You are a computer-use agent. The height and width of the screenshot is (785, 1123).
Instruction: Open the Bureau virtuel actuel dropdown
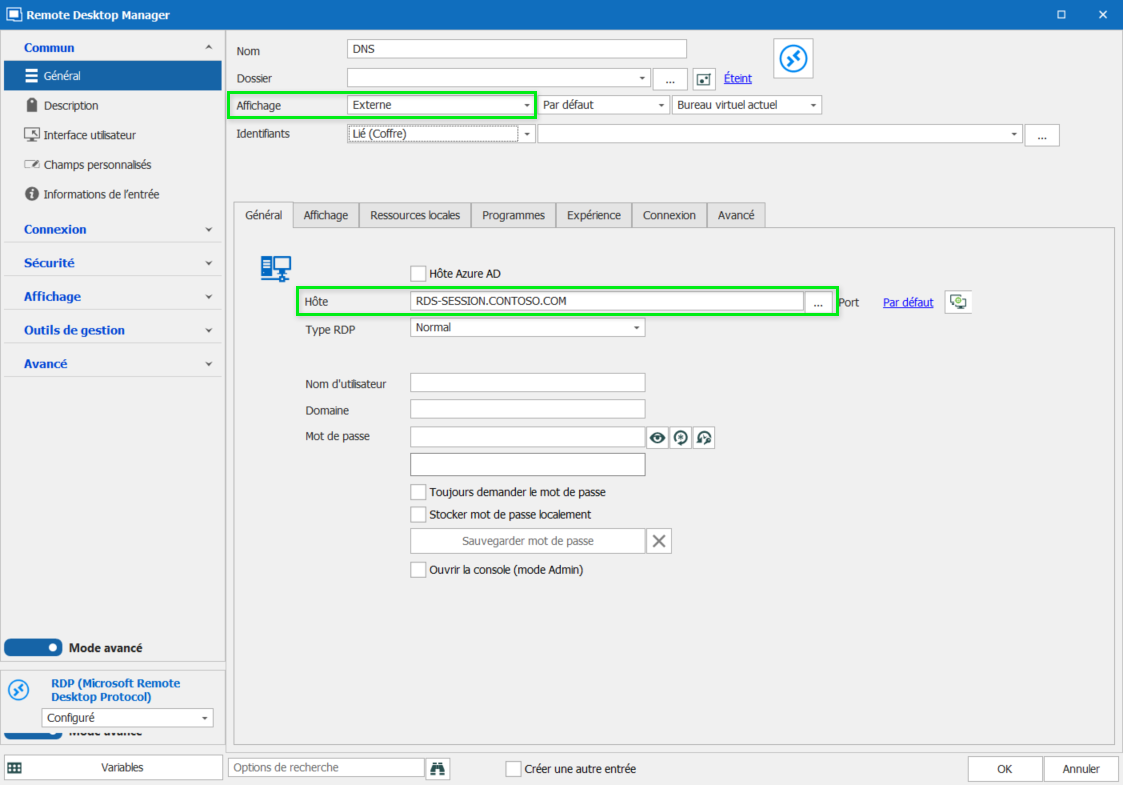click(x=815, y=104)
